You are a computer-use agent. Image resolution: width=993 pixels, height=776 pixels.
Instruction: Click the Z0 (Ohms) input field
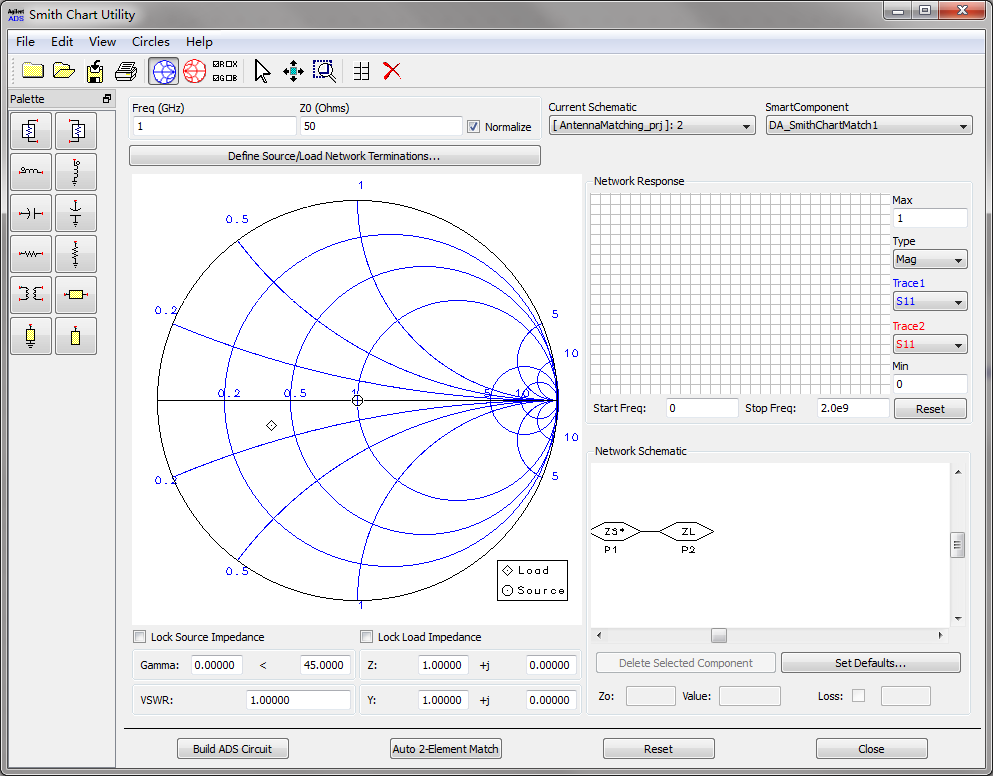click(x=381, y=126)
